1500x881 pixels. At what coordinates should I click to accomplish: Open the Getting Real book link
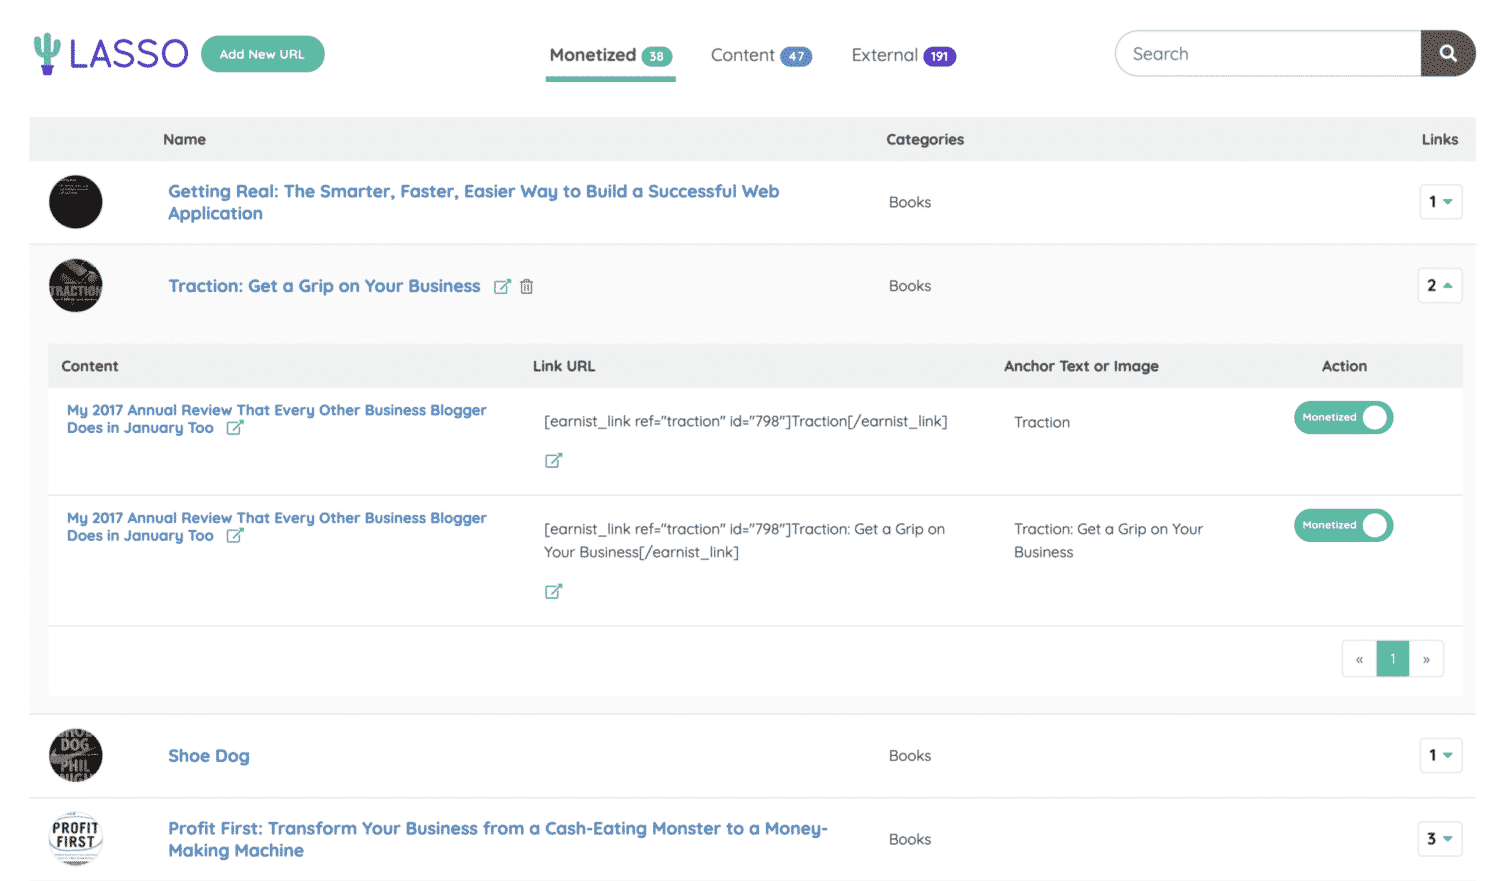point(473,202)
